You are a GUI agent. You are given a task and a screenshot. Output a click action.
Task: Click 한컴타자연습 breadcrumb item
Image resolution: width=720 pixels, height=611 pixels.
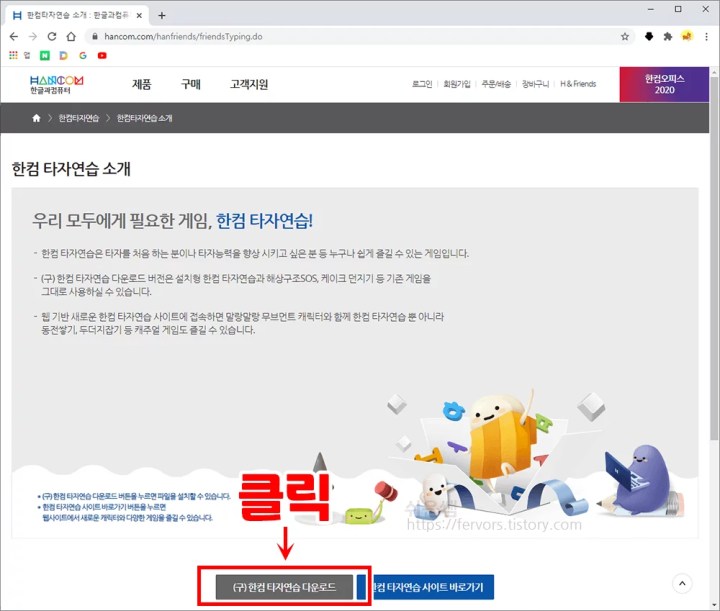click(x=79, y=118)
